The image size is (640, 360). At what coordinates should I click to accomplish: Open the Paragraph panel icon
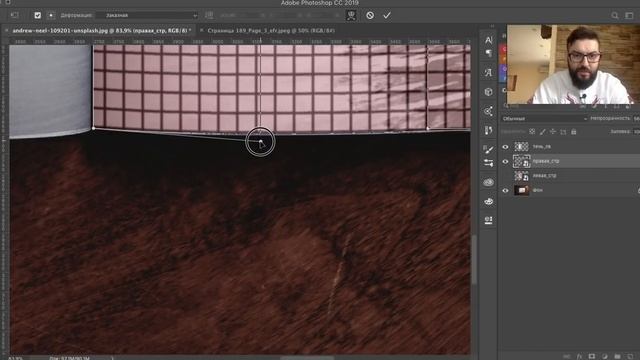[x=489, y=53]
